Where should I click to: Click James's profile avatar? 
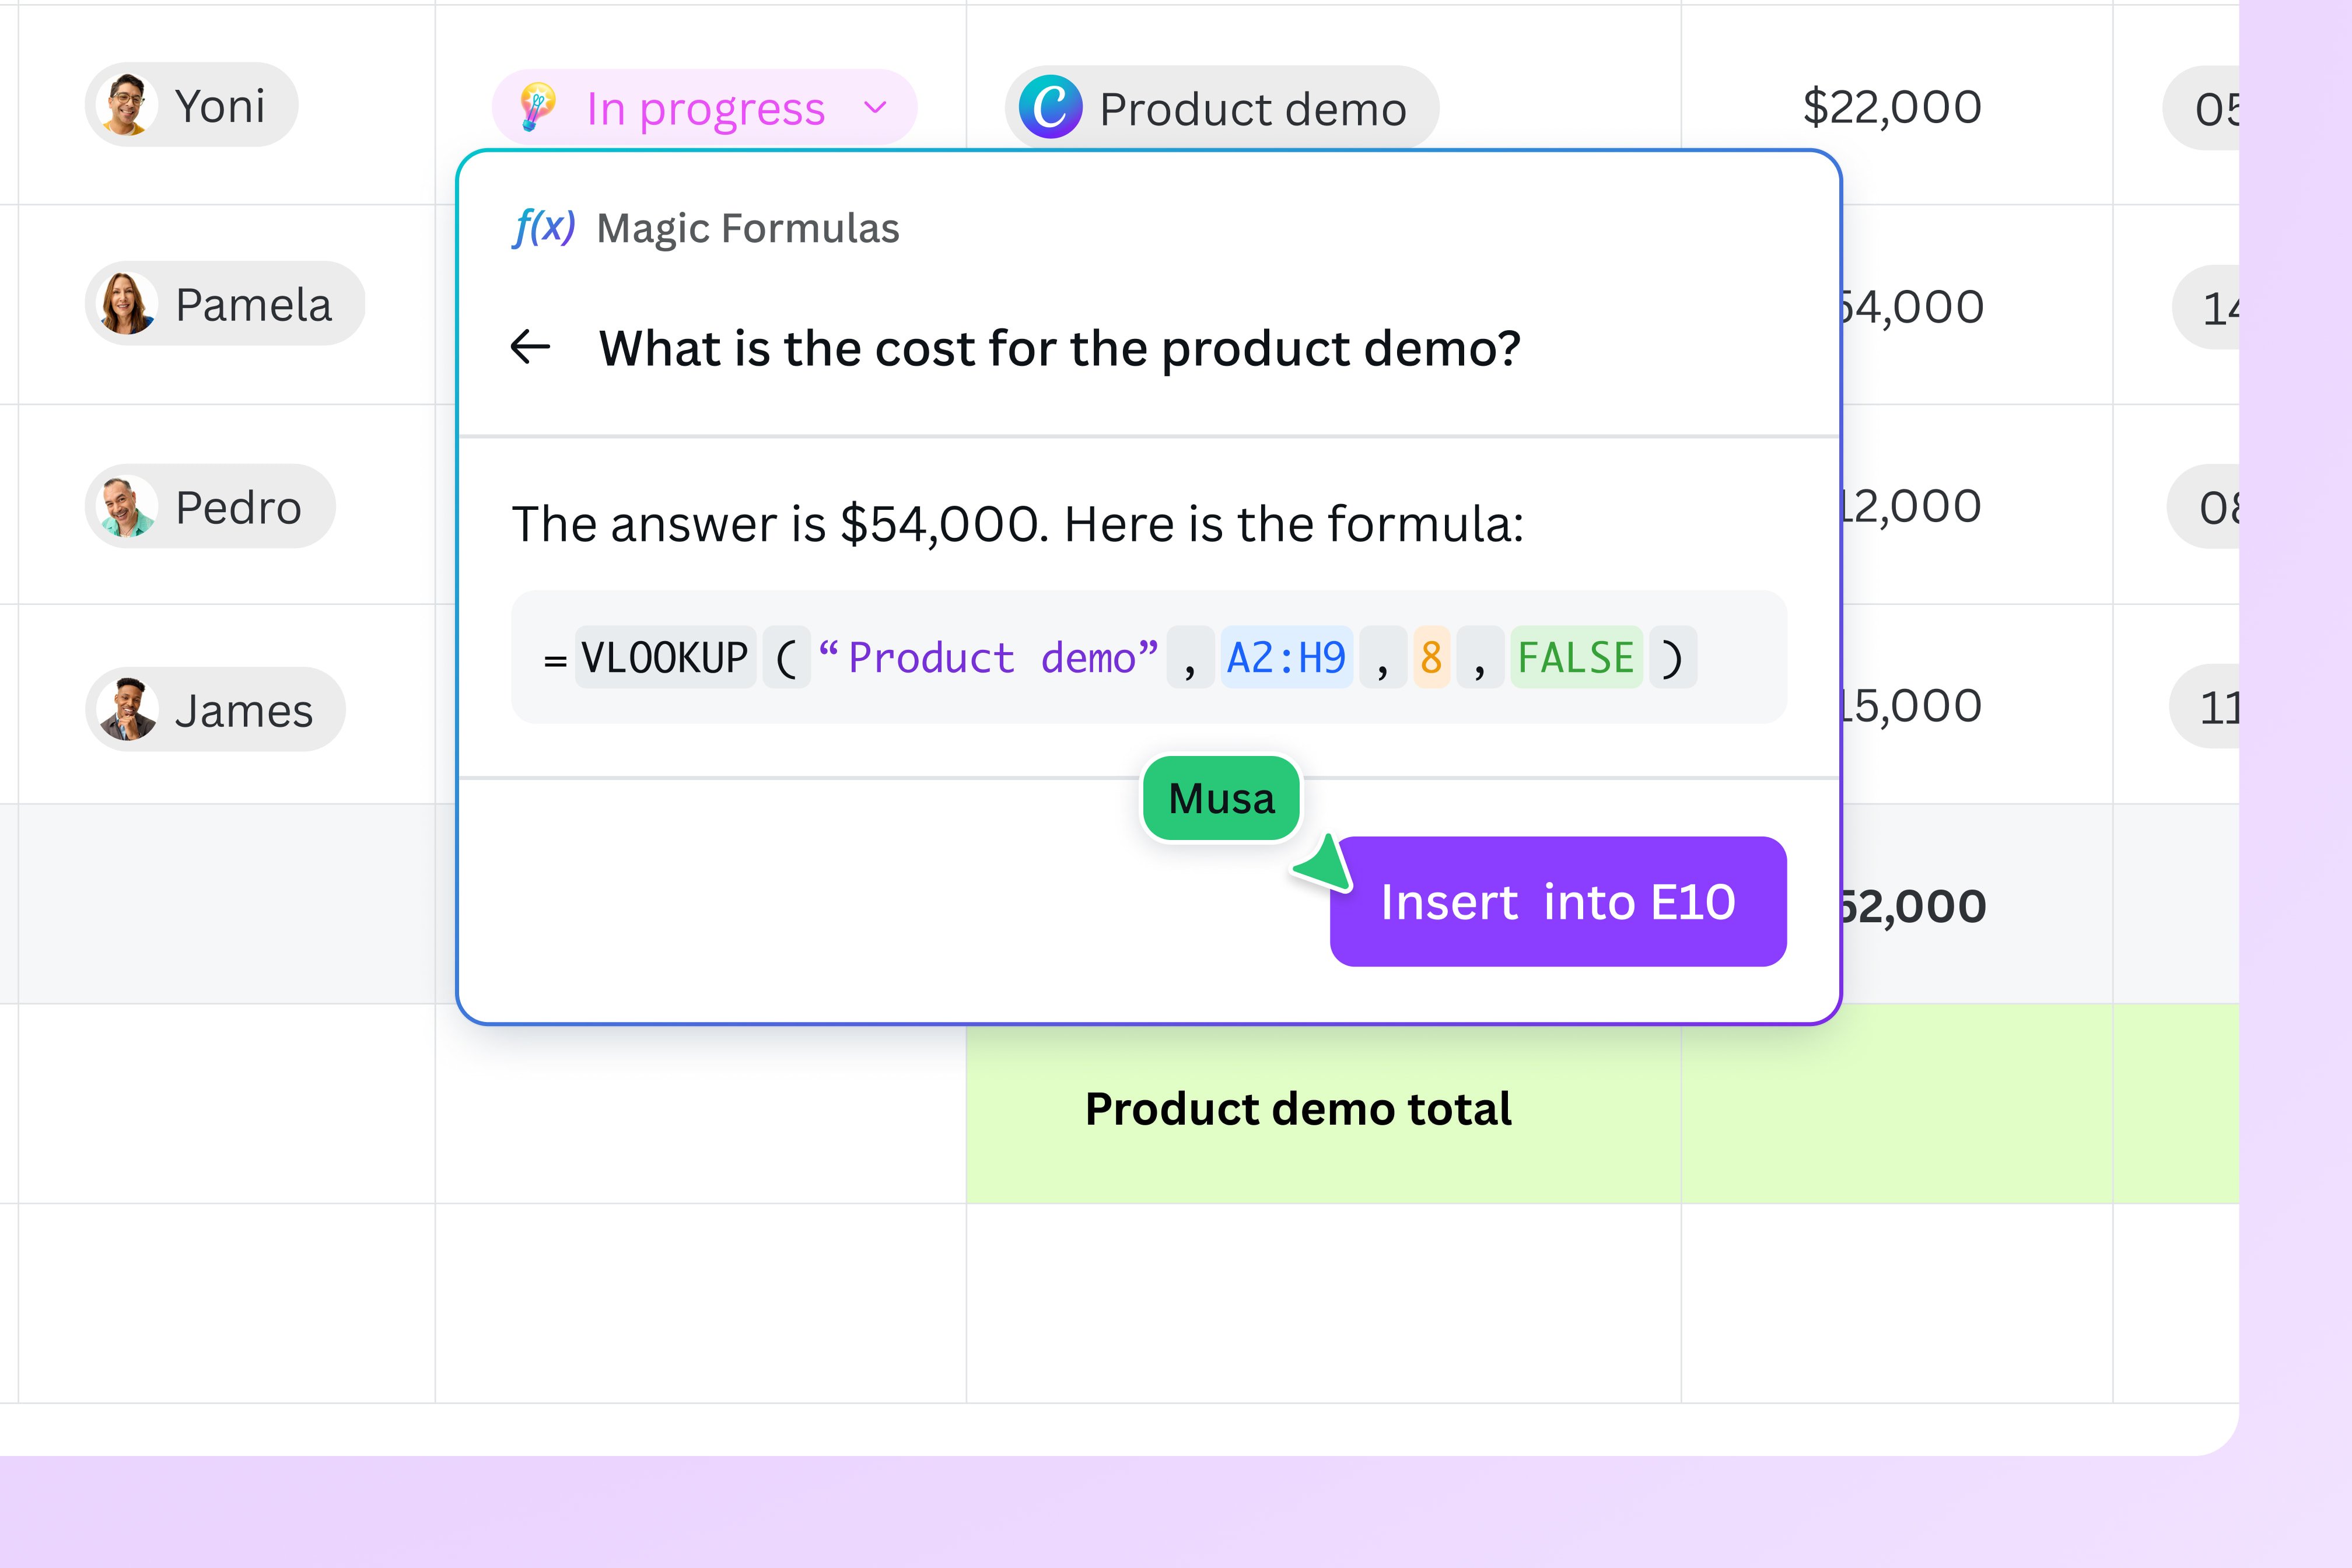[x=126, y=709]
